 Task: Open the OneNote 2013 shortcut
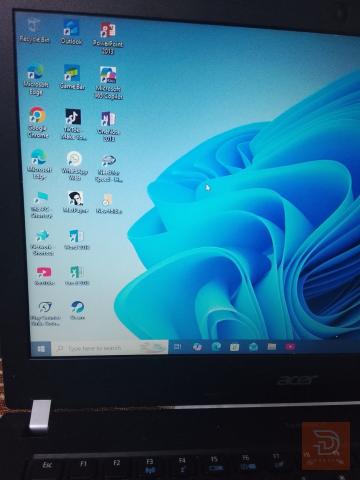point(108,126)
